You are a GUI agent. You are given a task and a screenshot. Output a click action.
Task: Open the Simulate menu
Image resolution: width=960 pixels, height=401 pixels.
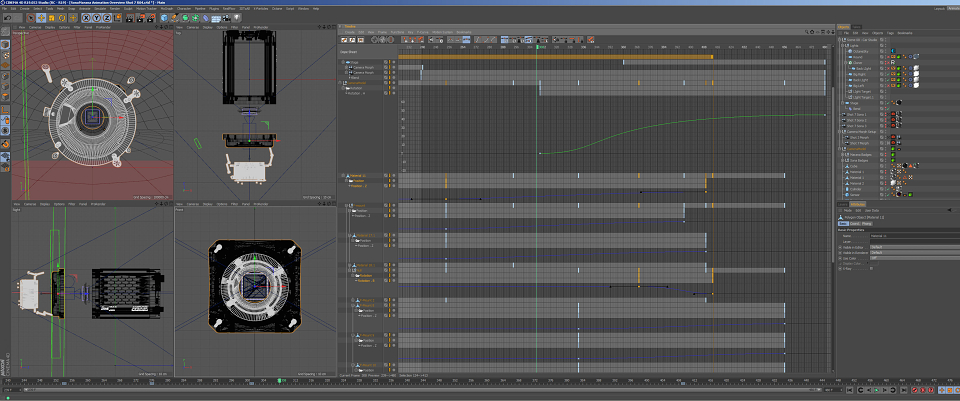click(x=98, y=9)
